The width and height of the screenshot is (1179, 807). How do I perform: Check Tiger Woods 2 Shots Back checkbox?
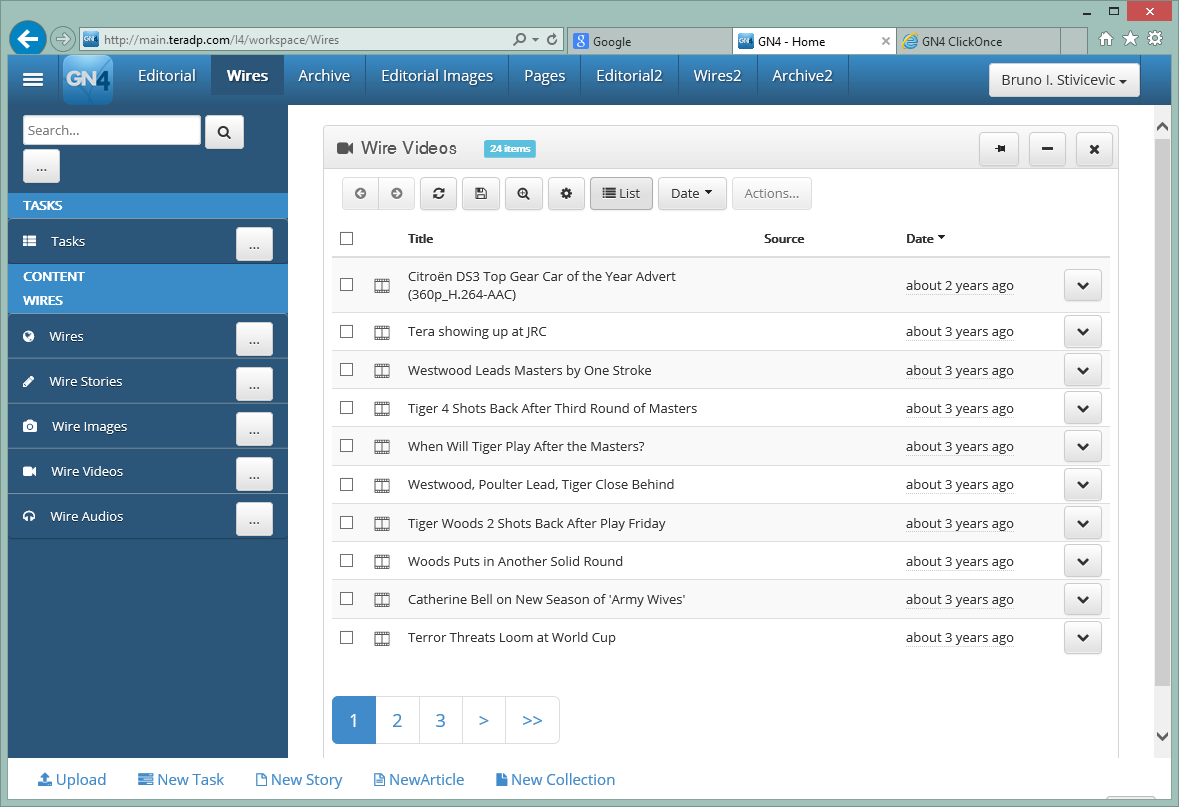tap(347, 522)
